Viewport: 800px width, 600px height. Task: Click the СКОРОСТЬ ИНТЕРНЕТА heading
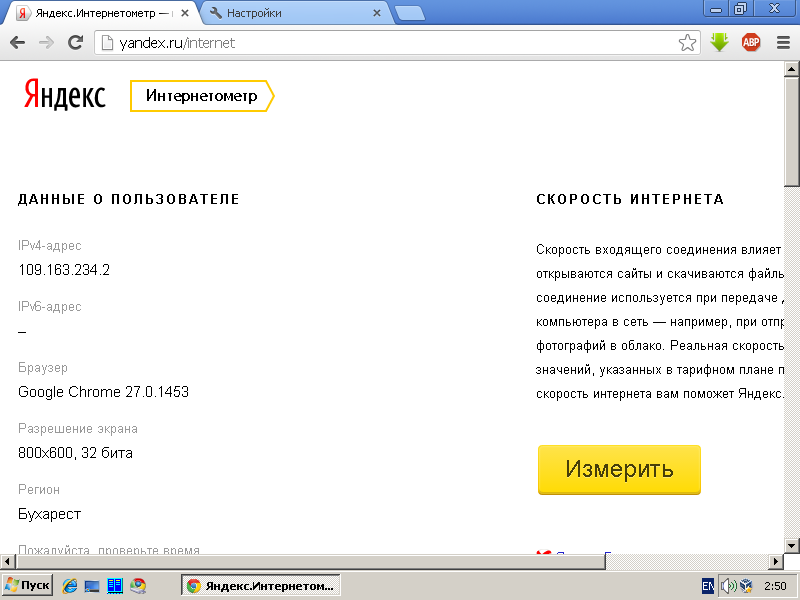pyautogui.click(x=630, y=199)
